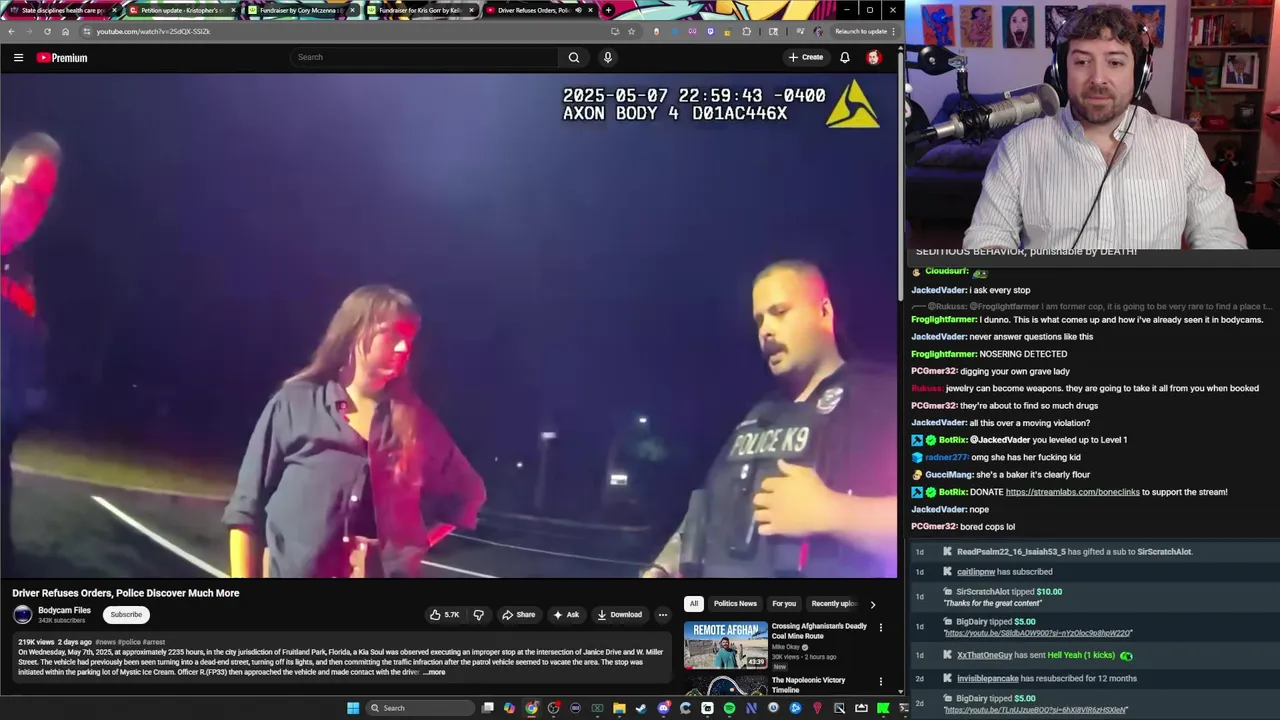Select the For you chip
Screen dimensions: 1280x720
click(x=784, y=603)
